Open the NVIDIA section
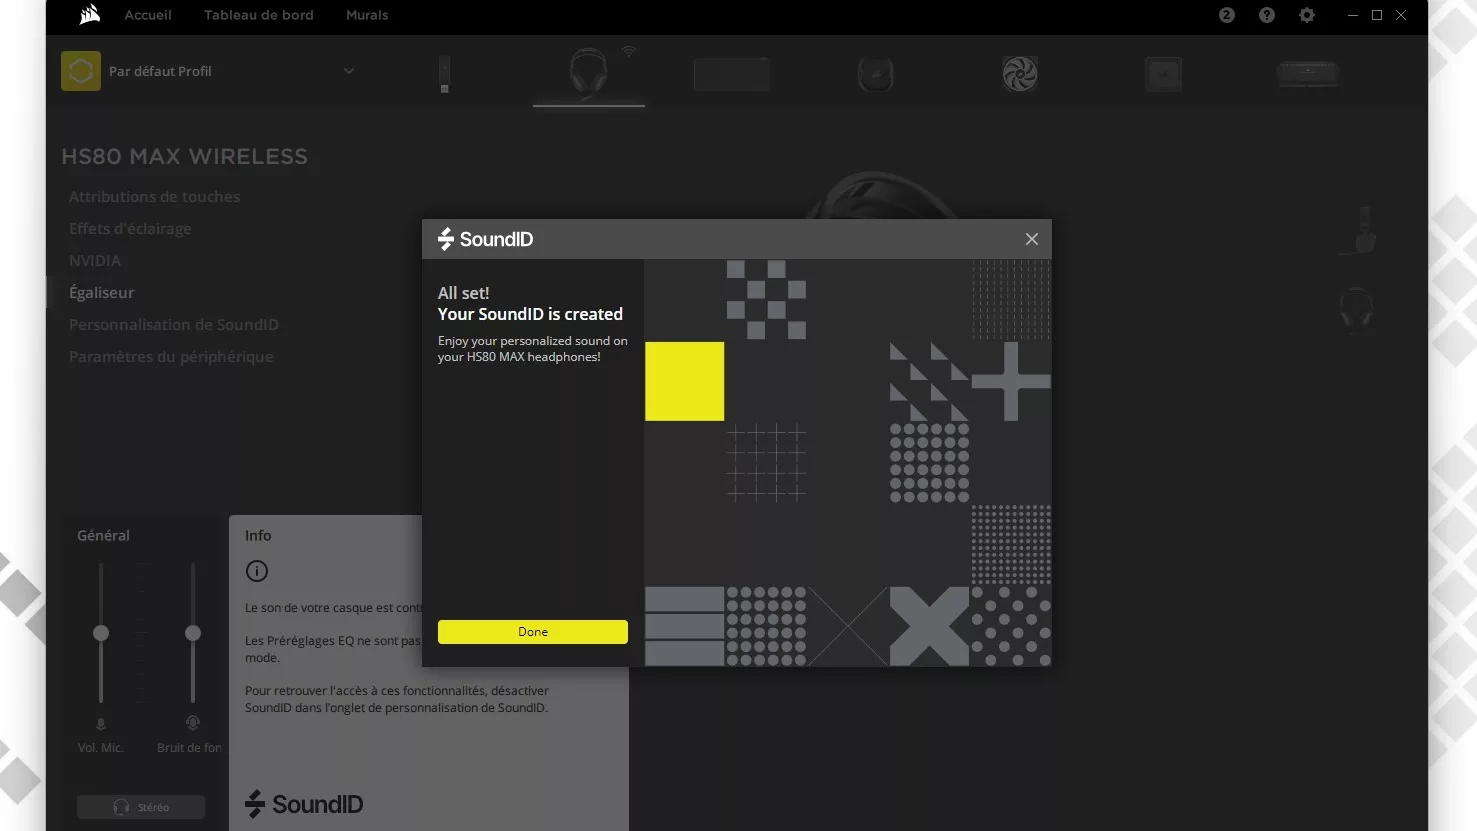This screenshot has width=1477, height=831. (95, 261)
